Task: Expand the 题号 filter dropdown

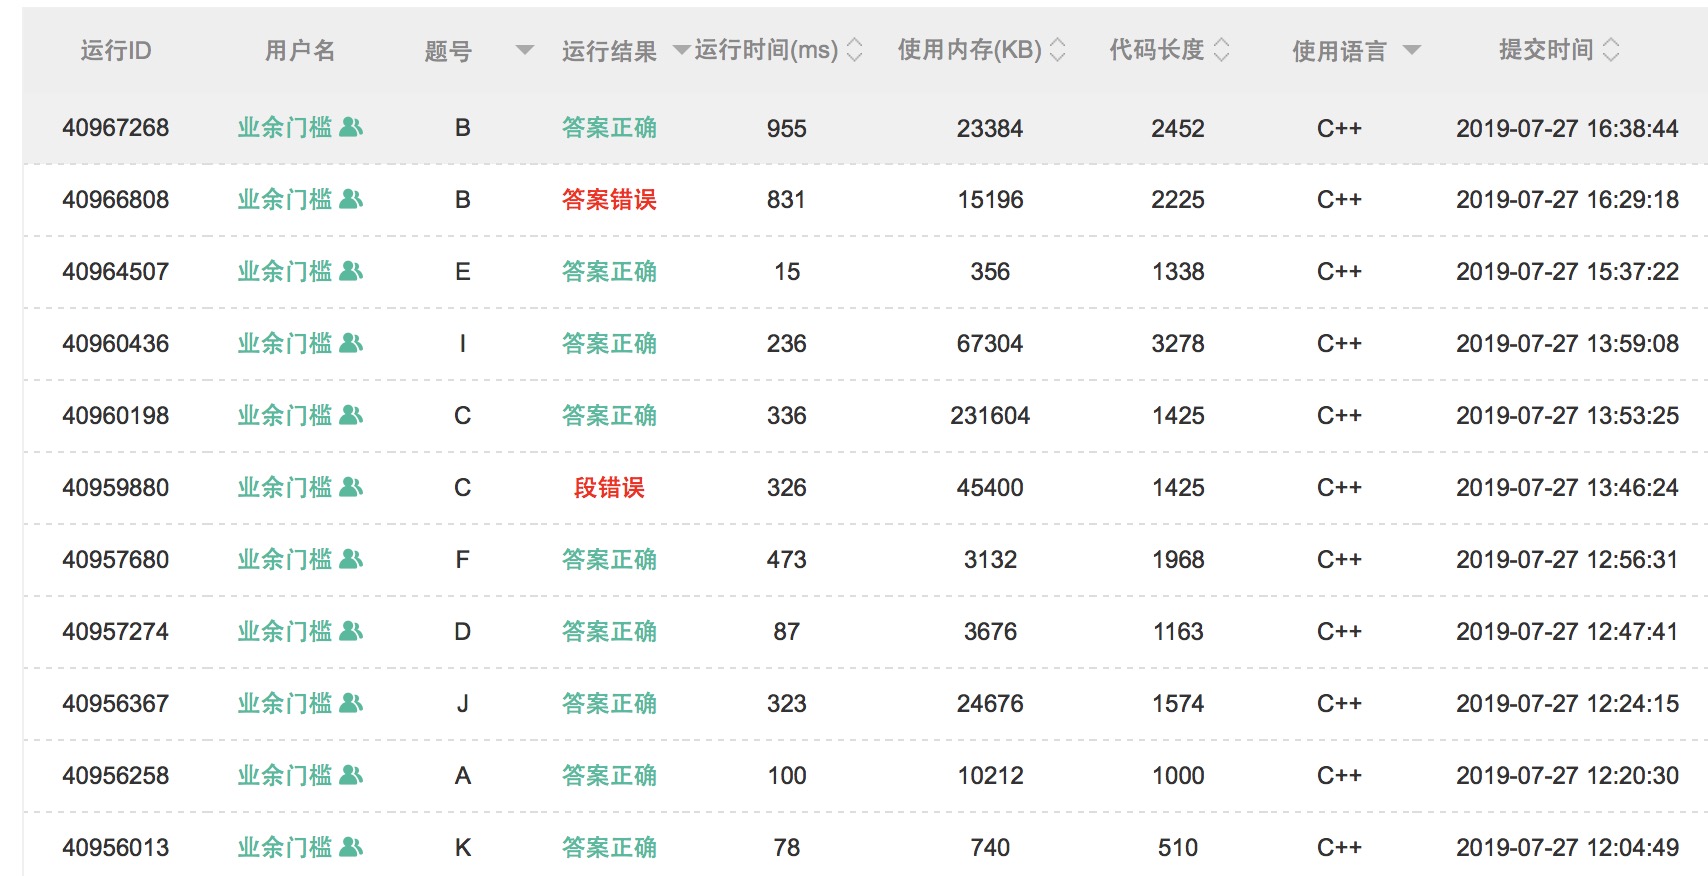Action: (524, 50)
